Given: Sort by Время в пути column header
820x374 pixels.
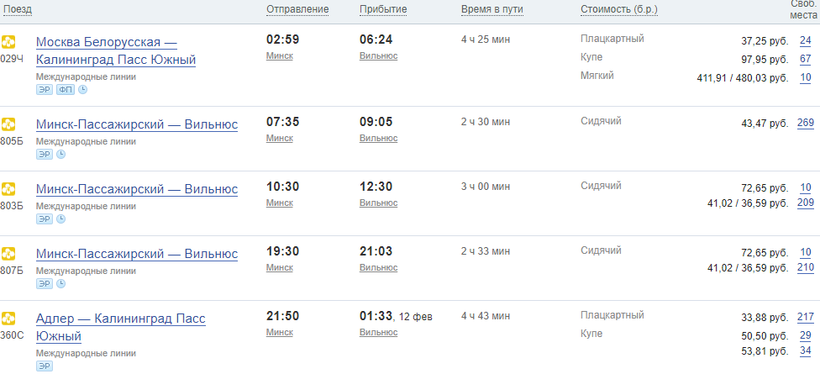Looking at the screenshot, I should (492, 9).
